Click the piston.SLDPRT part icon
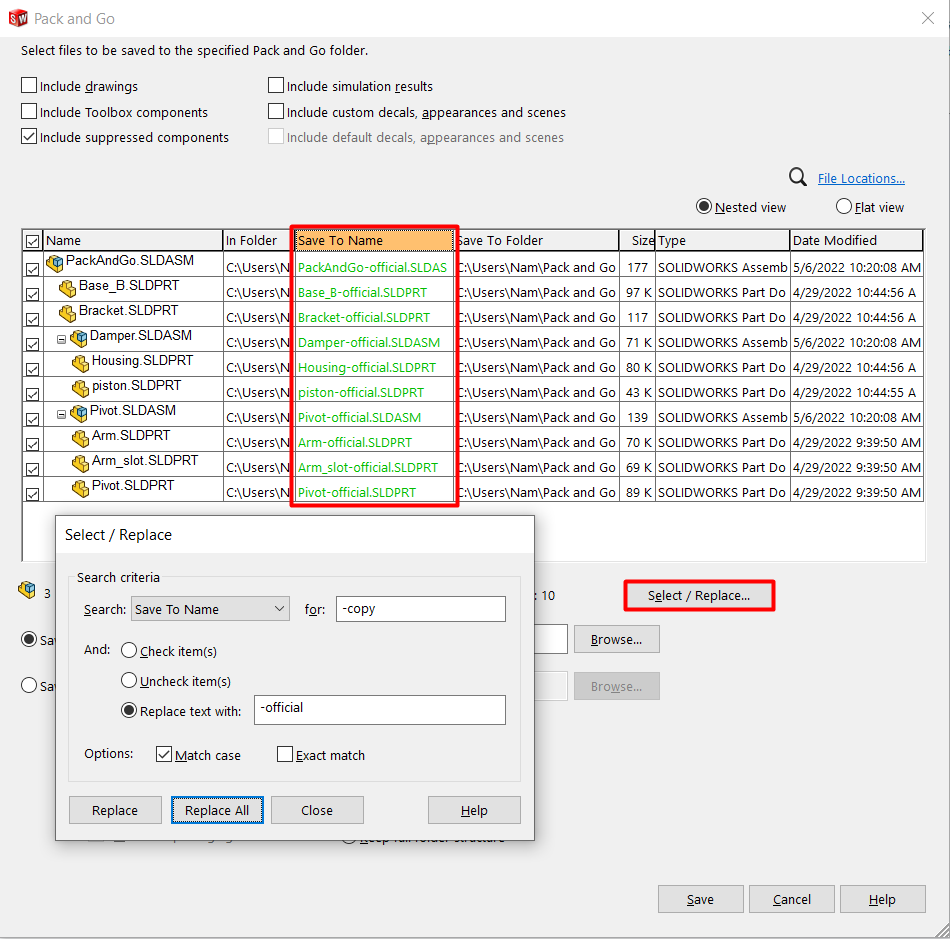 [x=81, y=388]
